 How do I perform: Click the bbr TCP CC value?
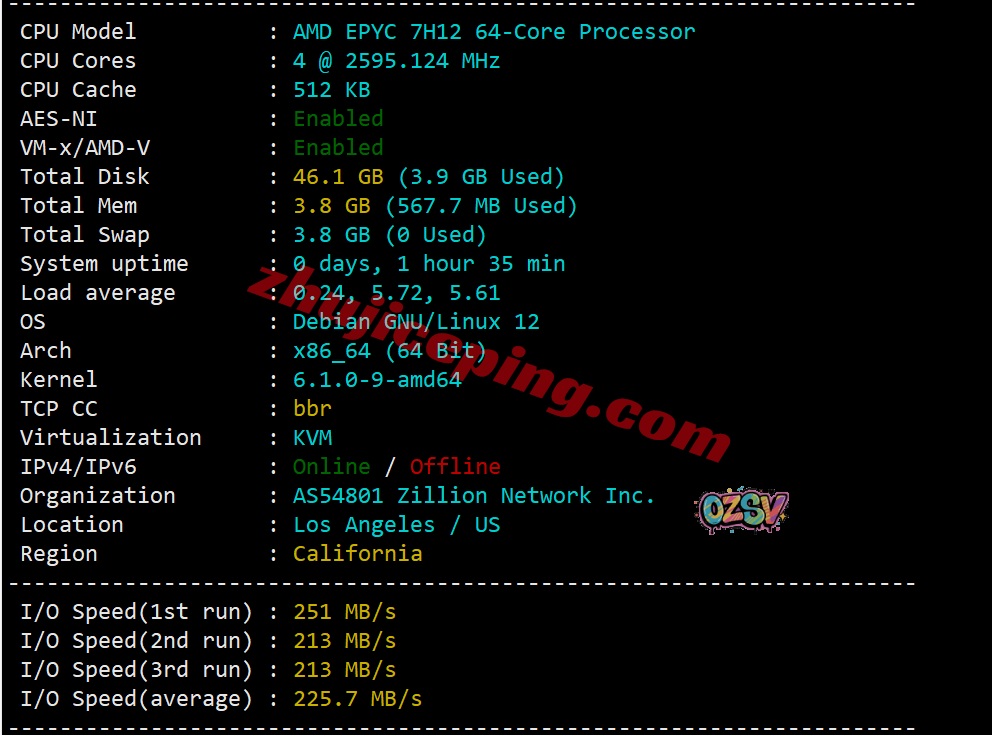(x=313, y=409)
